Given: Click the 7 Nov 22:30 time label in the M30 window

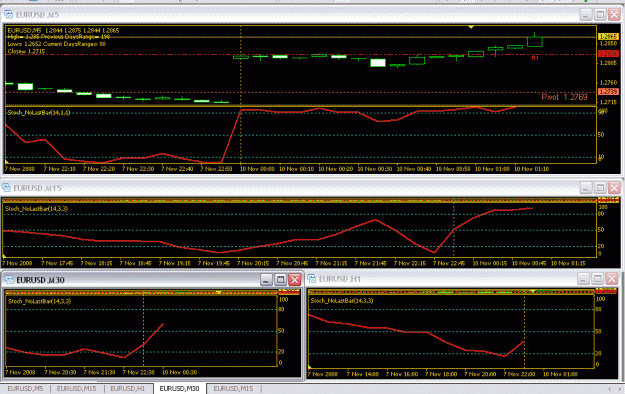Looking at the screenshot, I should click(138, 372).
